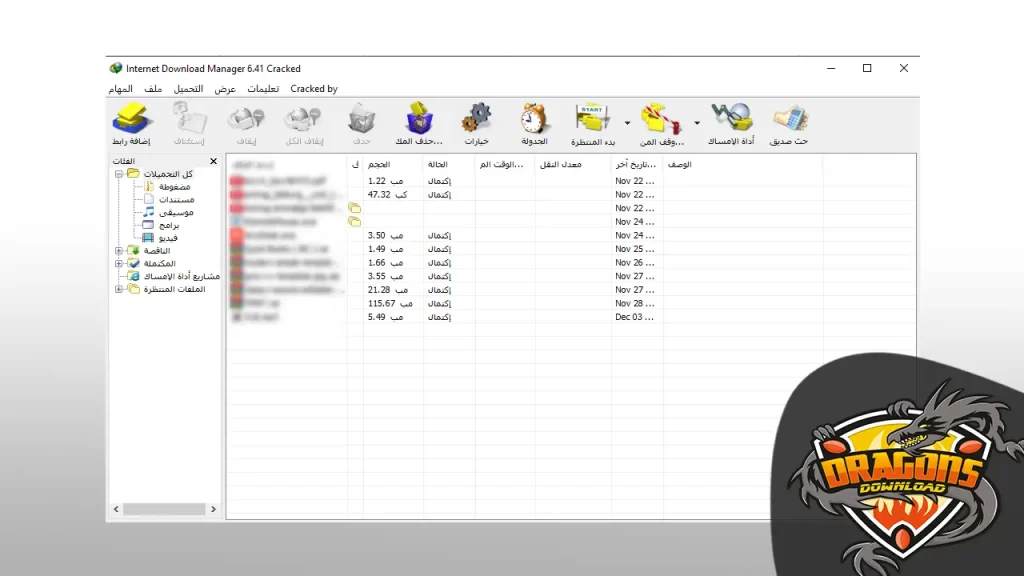Screen dimensions: 1024x576
Task: Open dropdown arrow beside Stop Queue
Action: [697, 124]
